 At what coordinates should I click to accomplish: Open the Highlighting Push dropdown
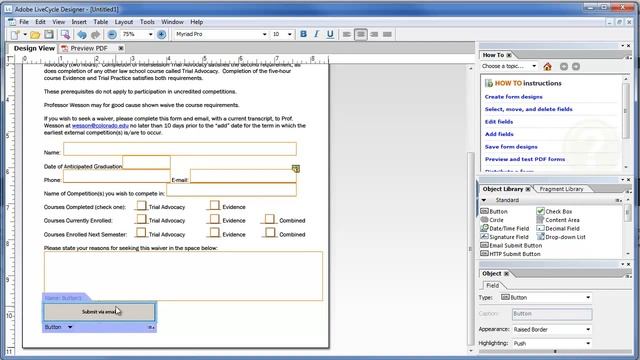588,344
